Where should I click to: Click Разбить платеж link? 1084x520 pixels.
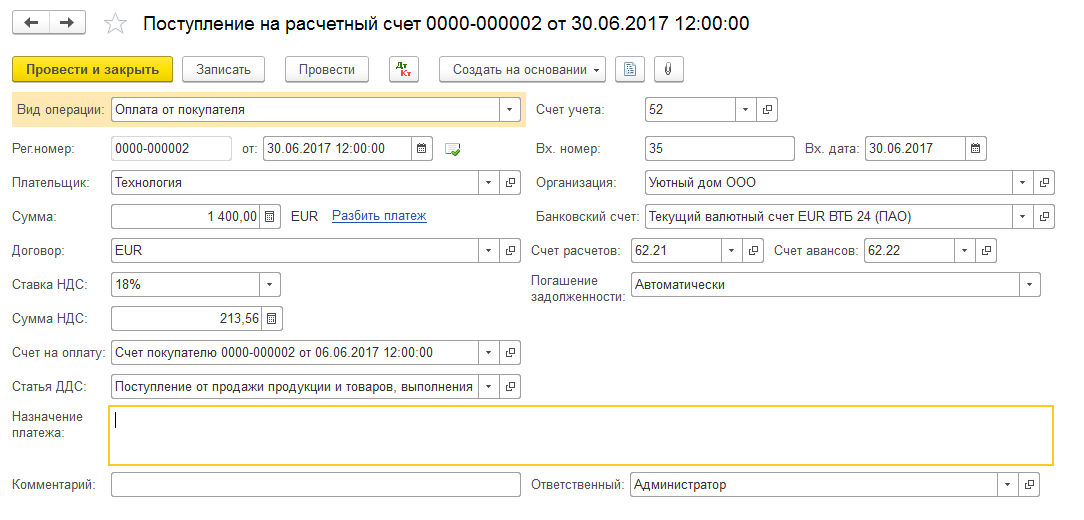click(379, 215)
